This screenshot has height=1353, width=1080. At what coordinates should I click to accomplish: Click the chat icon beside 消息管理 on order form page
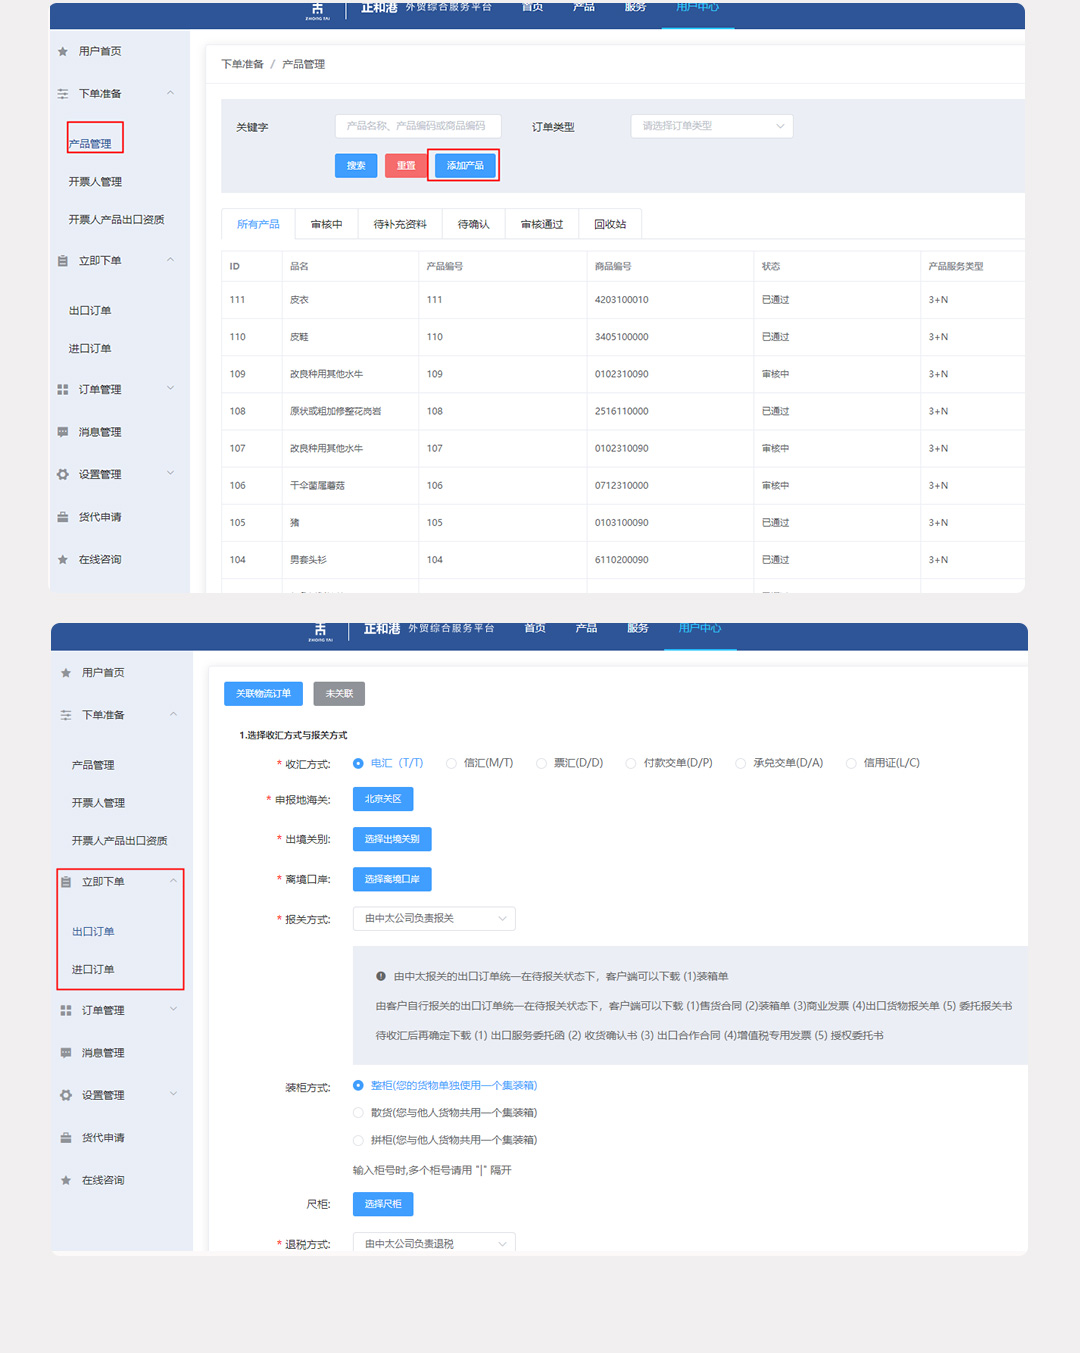[66, 1053]
